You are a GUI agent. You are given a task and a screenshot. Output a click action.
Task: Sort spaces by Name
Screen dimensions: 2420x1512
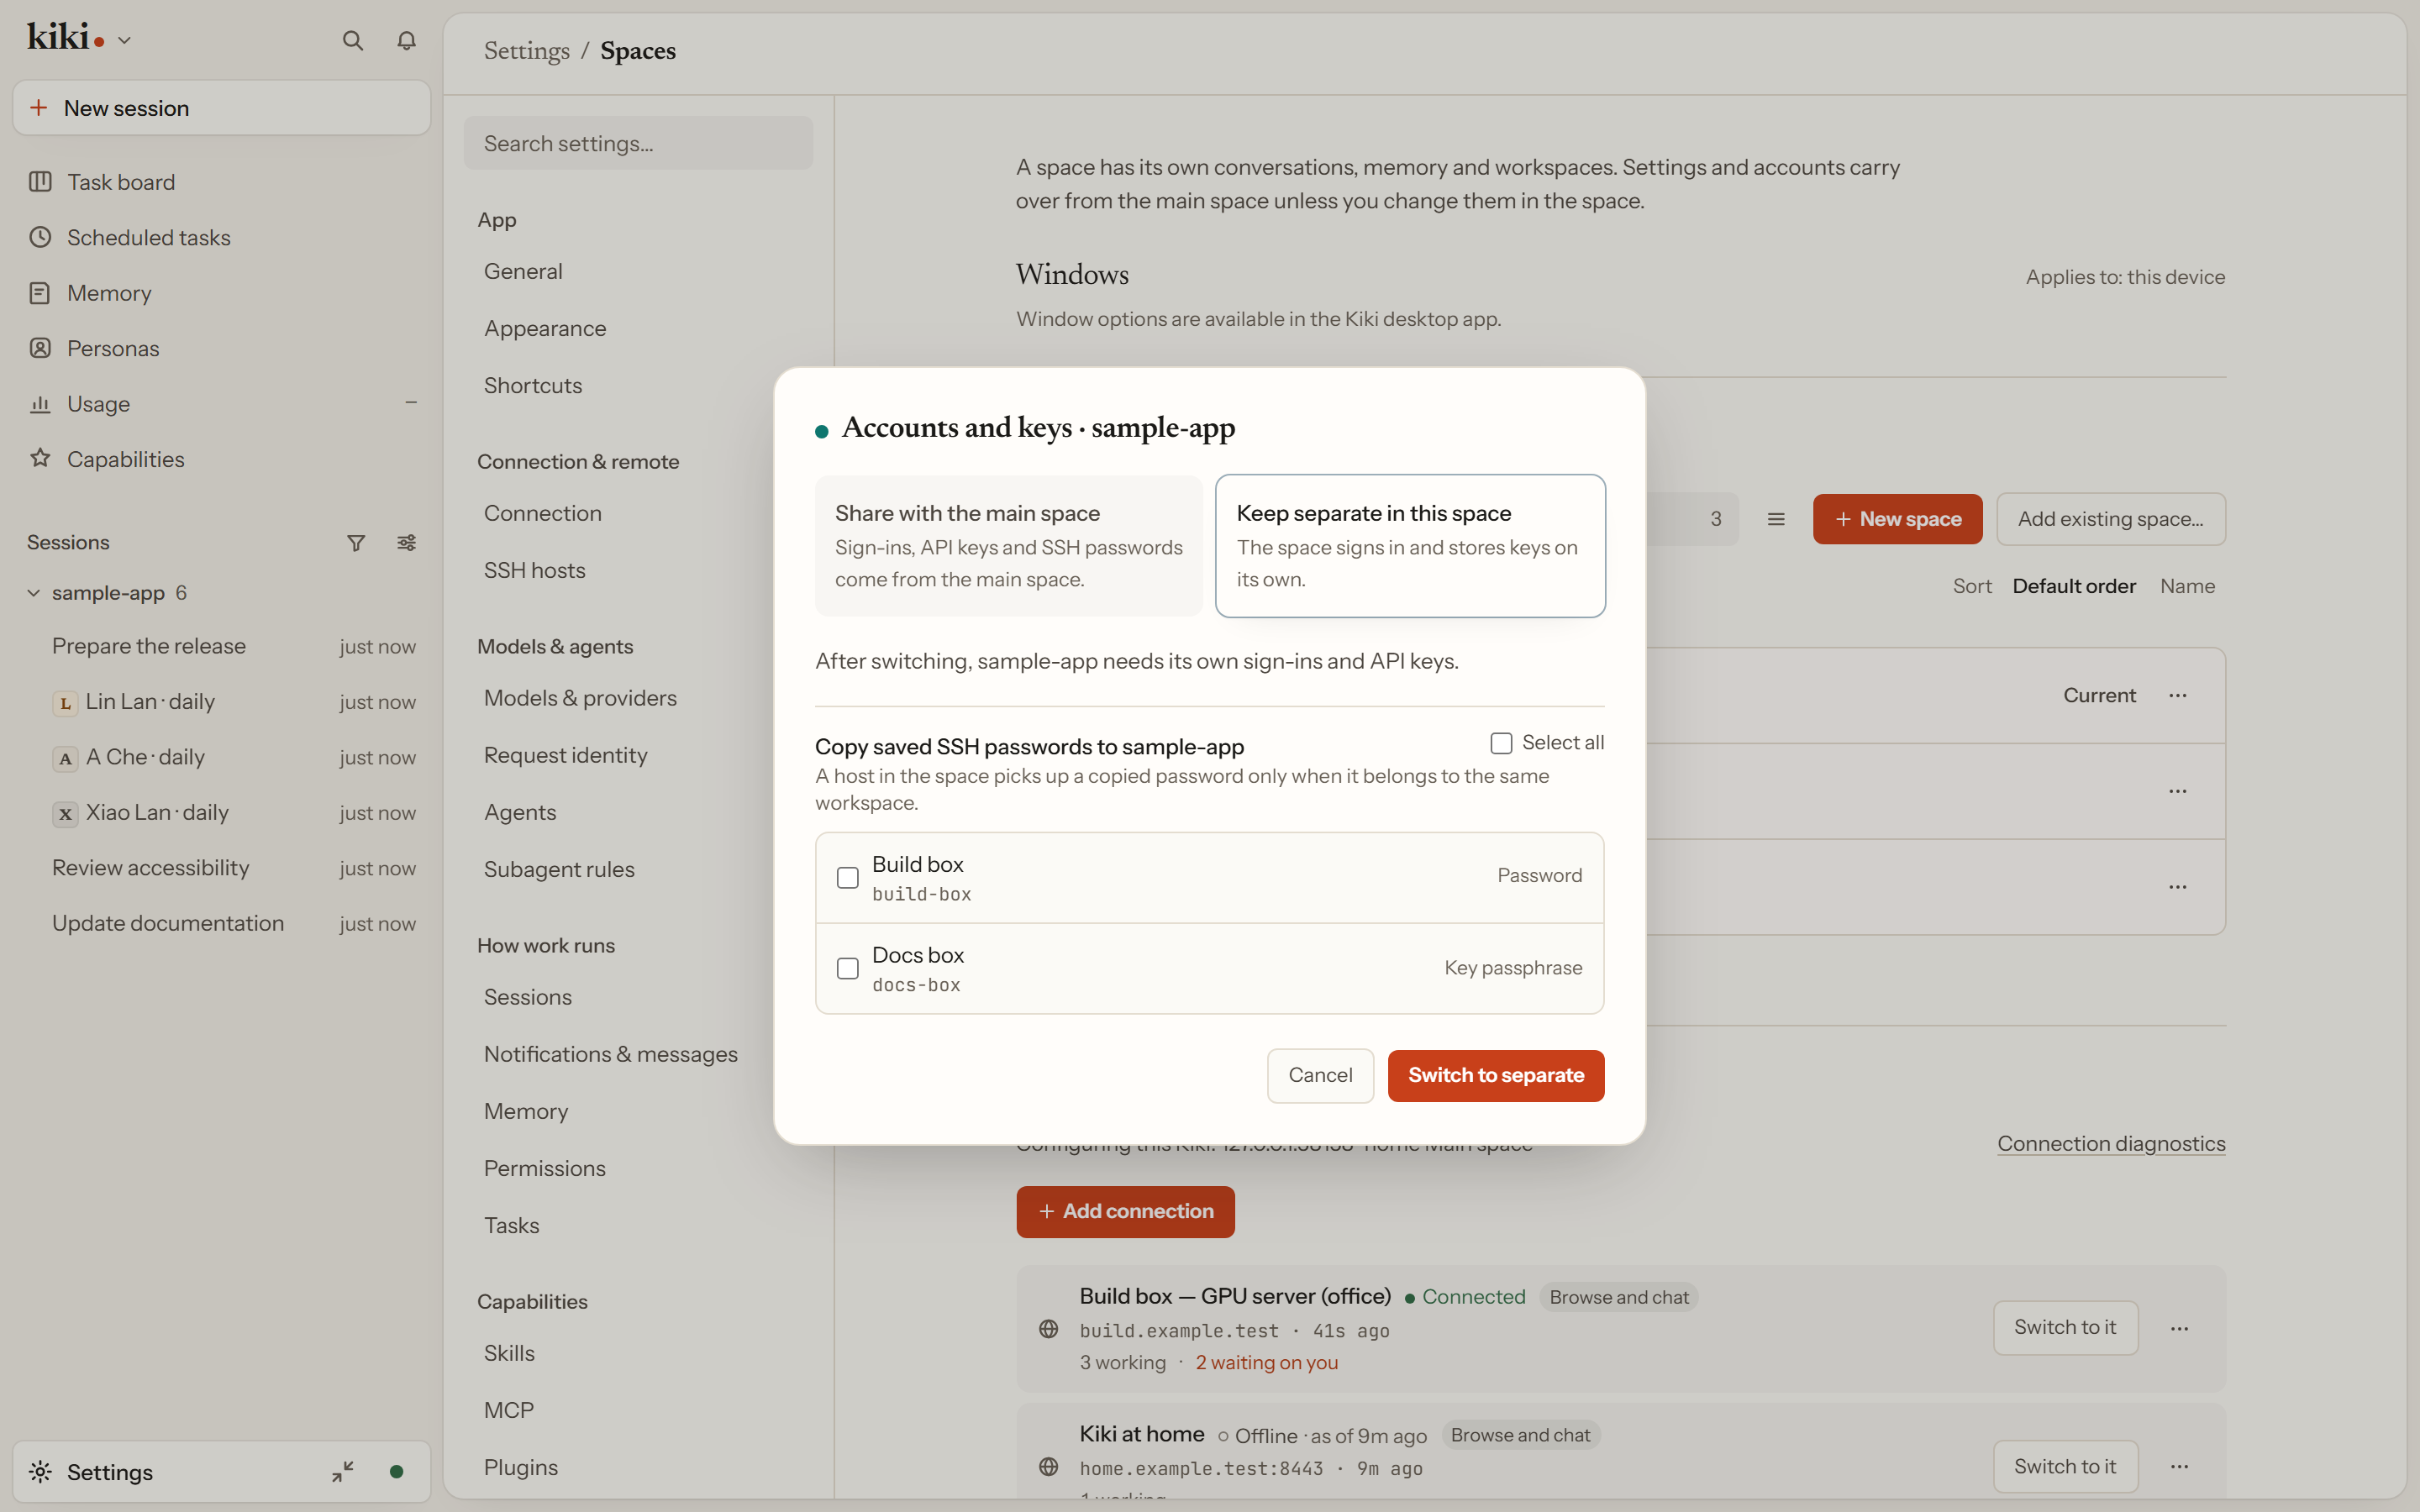(x=2187, y=586)
